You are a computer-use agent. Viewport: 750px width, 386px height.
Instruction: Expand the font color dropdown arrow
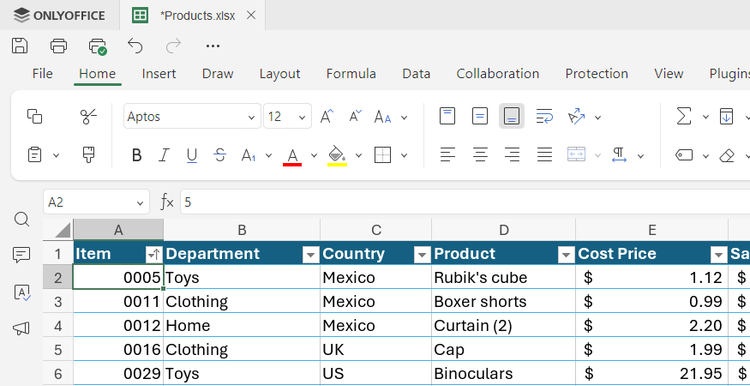tap(314, 155)
